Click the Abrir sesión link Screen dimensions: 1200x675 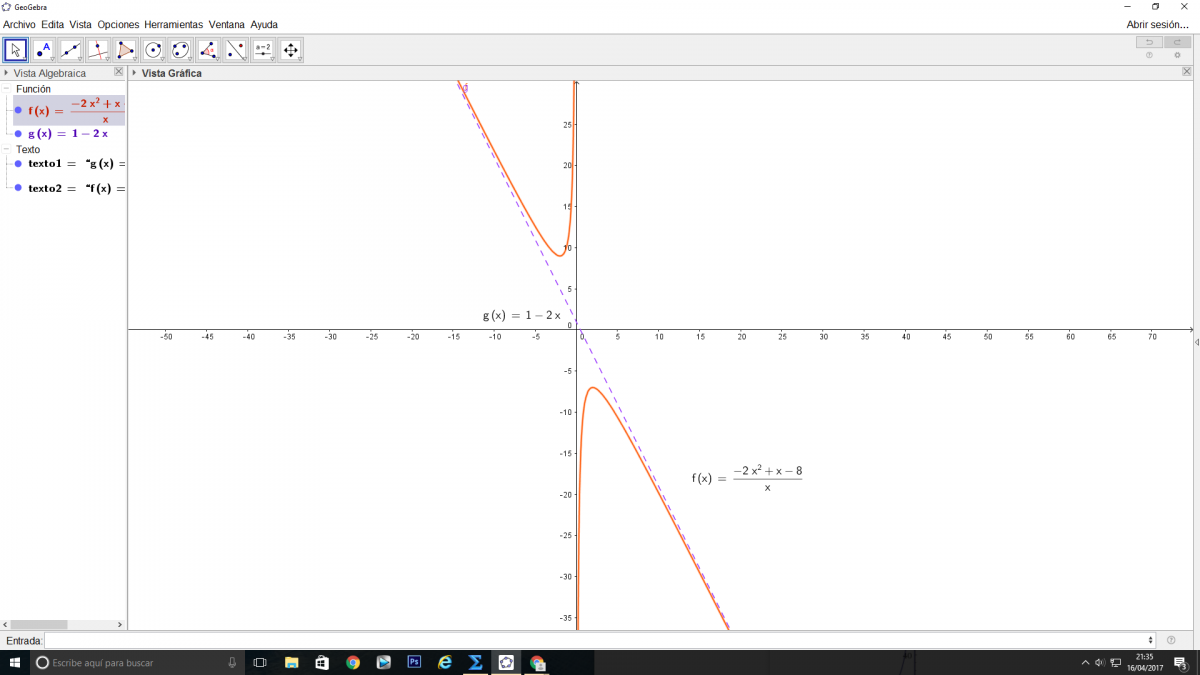click(x=1157, y=24)
